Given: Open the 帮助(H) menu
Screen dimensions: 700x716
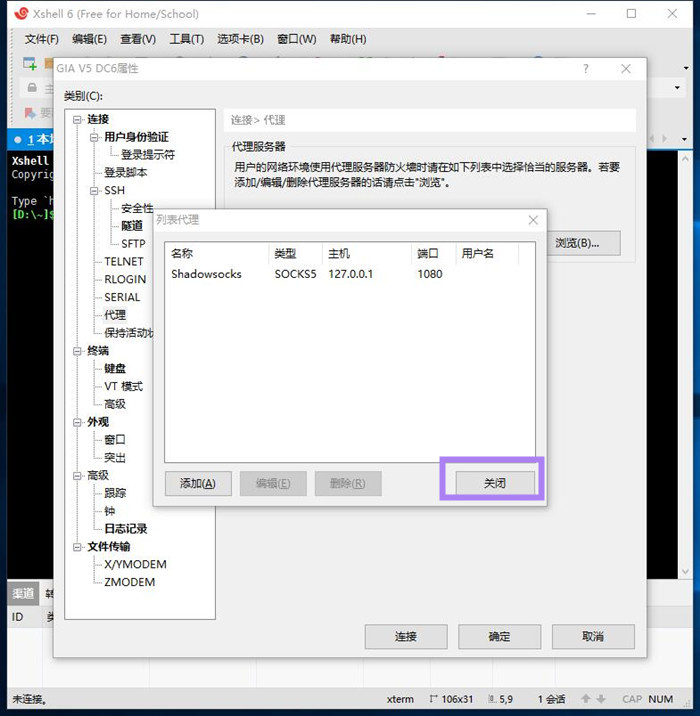Looking at the screenshot, I should click(x=348, y=39).
